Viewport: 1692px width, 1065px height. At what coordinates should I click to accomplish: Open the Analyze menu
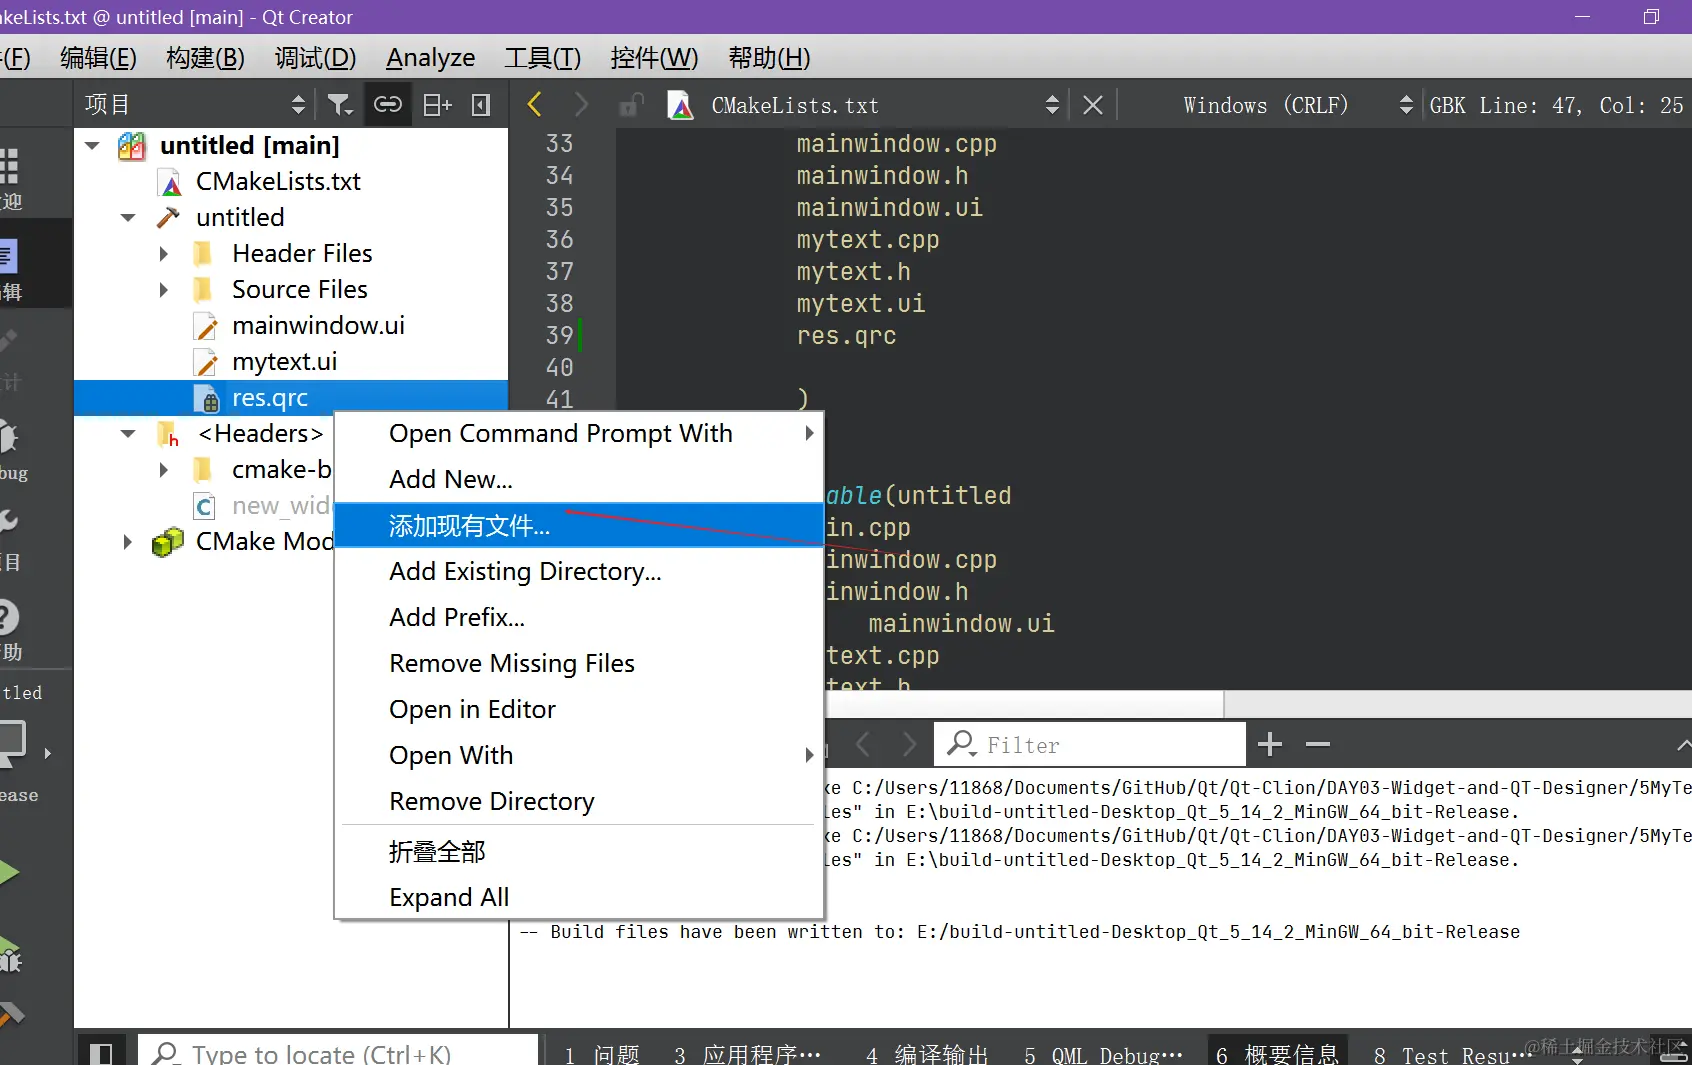[x=431, y=58]
